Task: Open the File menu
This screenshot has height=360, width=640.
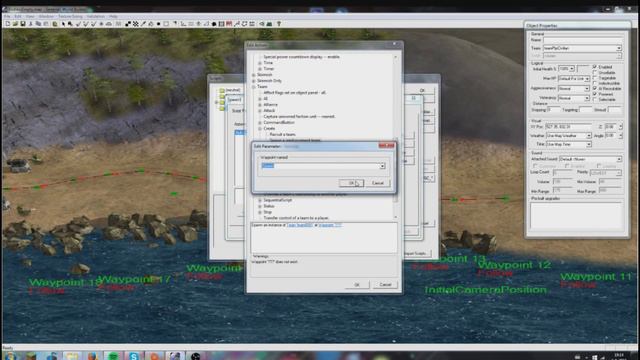Action: pos(7,16)
